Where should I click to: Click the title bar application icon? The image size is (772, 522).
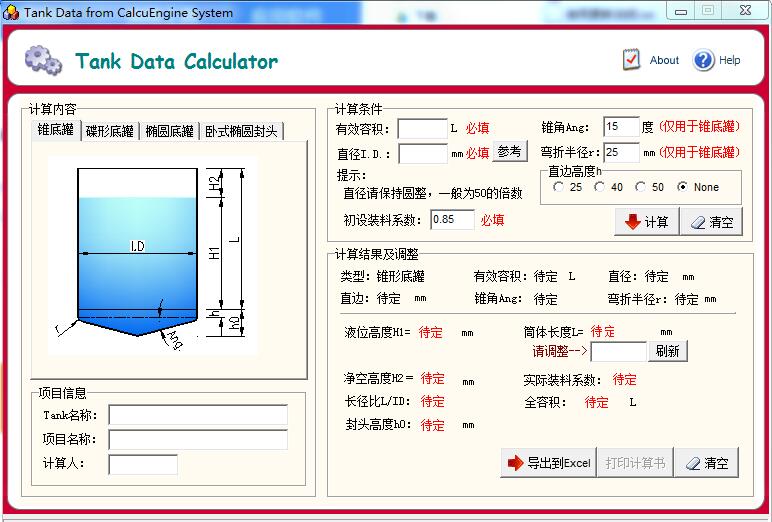pyautogui.click(x=11, y=12)
